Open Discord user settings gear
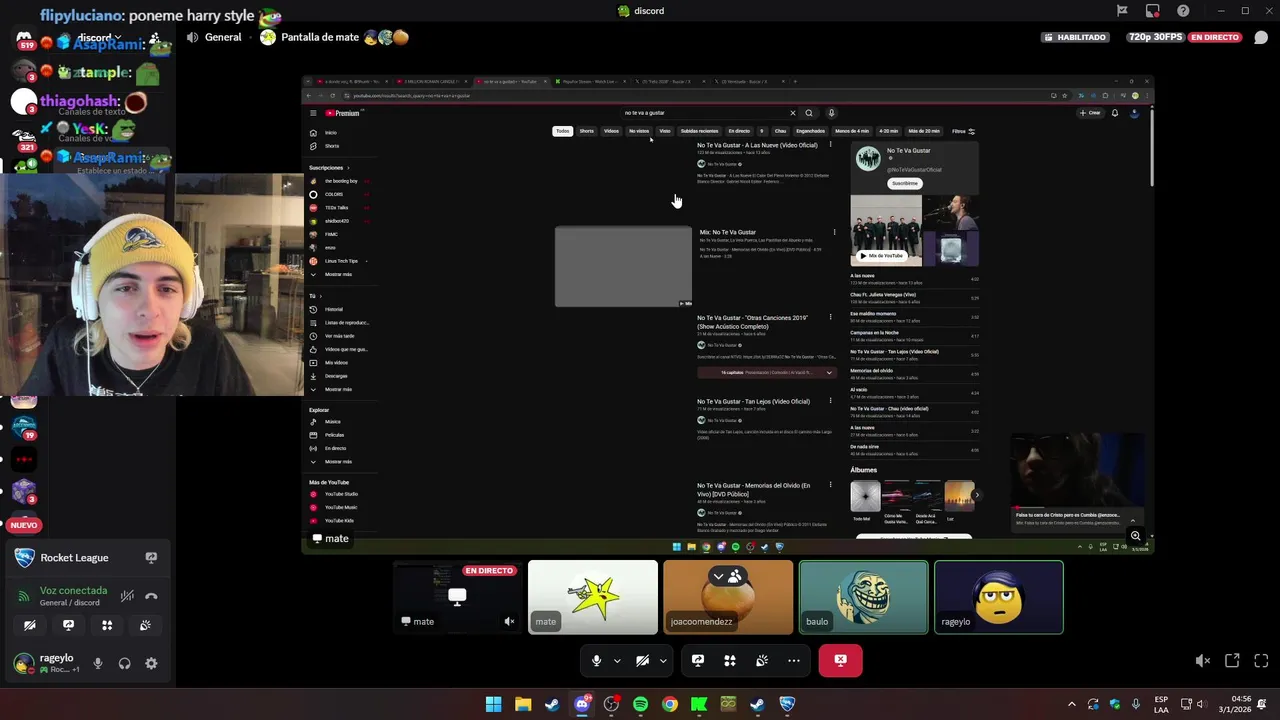The image size is (1280, 720). (151, 663)
